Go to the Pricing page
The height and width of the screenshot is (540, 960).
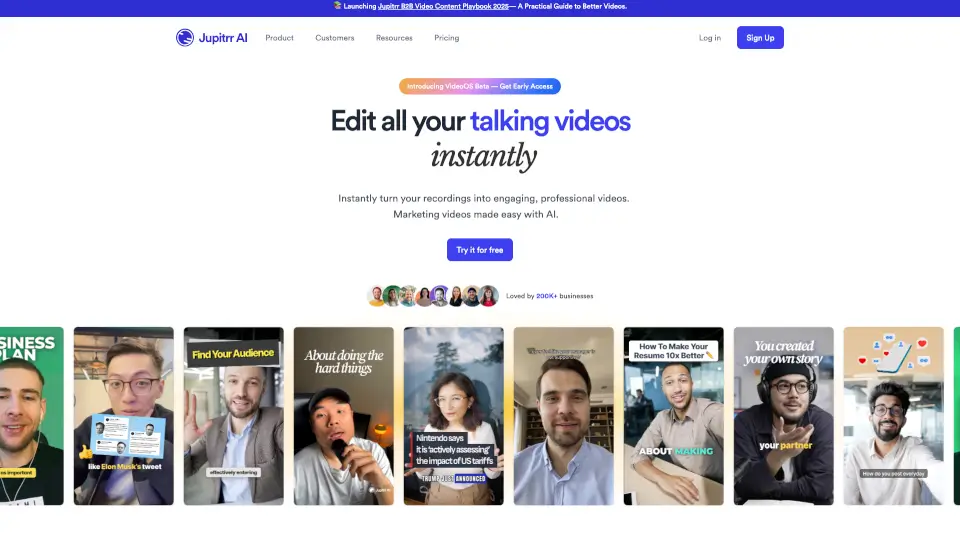click(447, 38)
